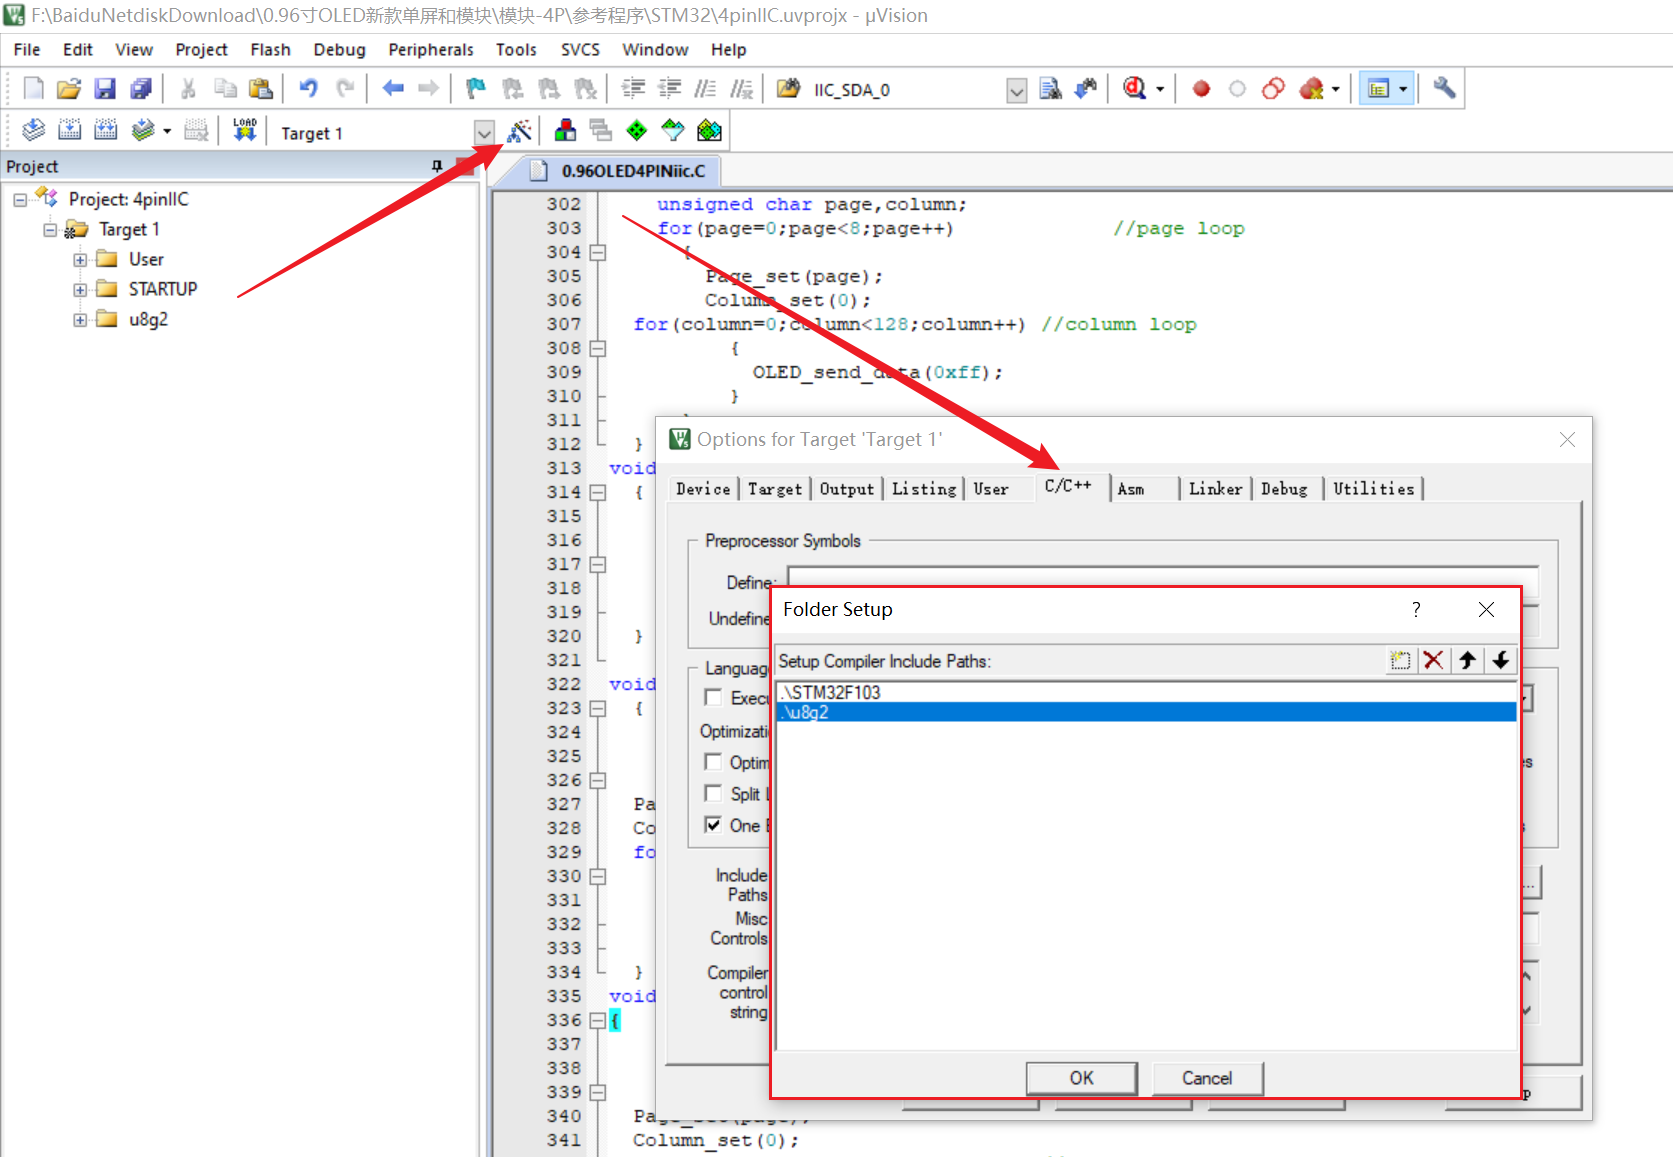The image size is (1673, 1157).
Task: Click OK in the Folder Setup dialog
Action: pyautogui.click(x=1081, y=1078)
